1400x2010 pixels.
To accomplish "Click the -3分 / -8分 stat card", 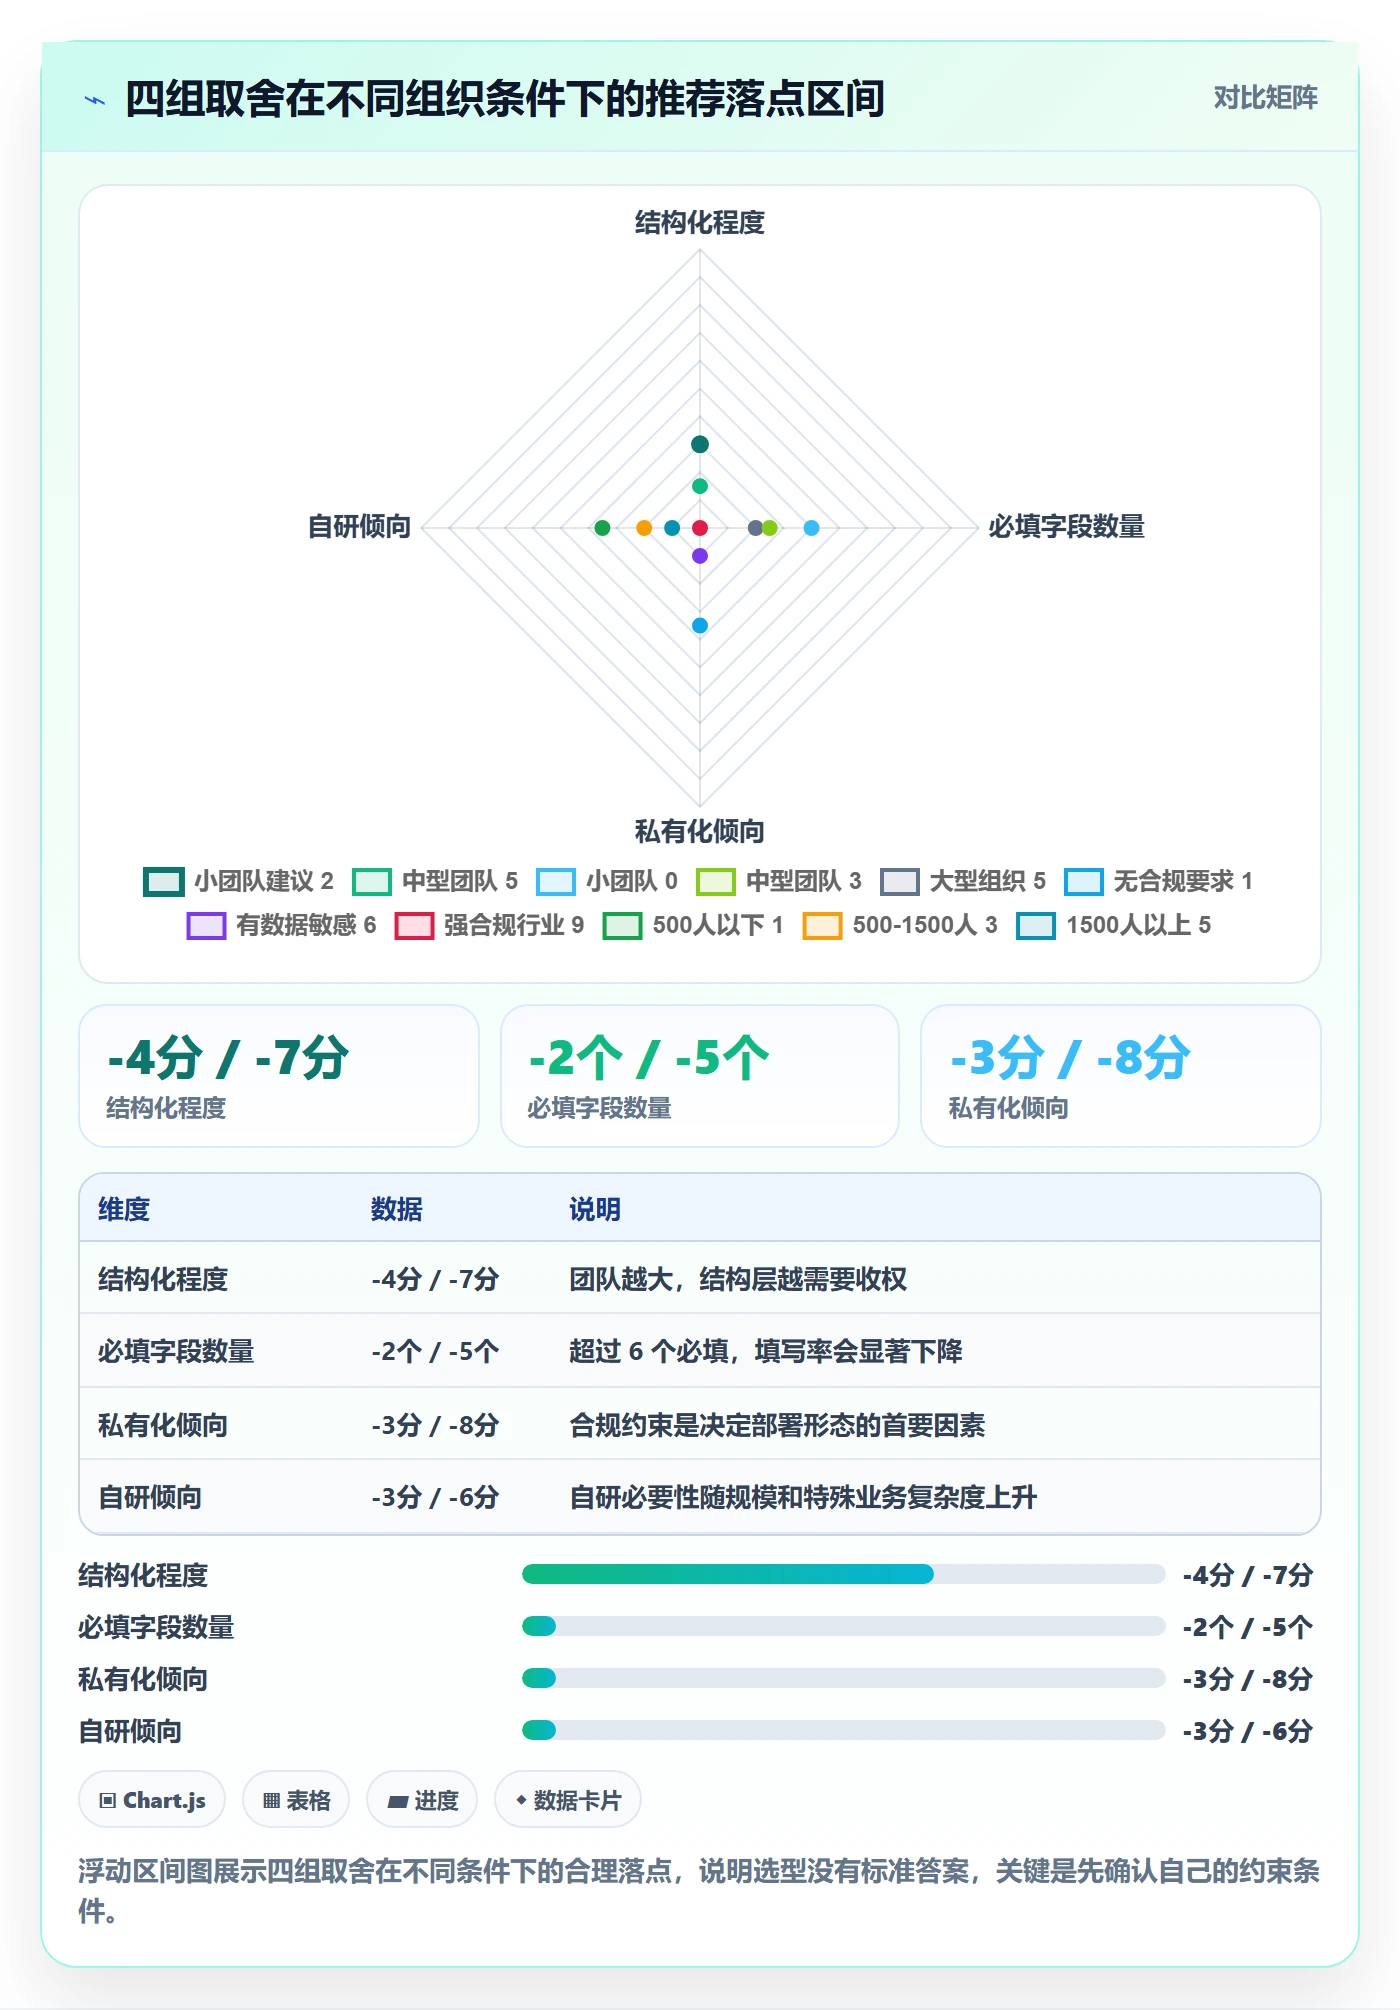I will point(1121,1076).
